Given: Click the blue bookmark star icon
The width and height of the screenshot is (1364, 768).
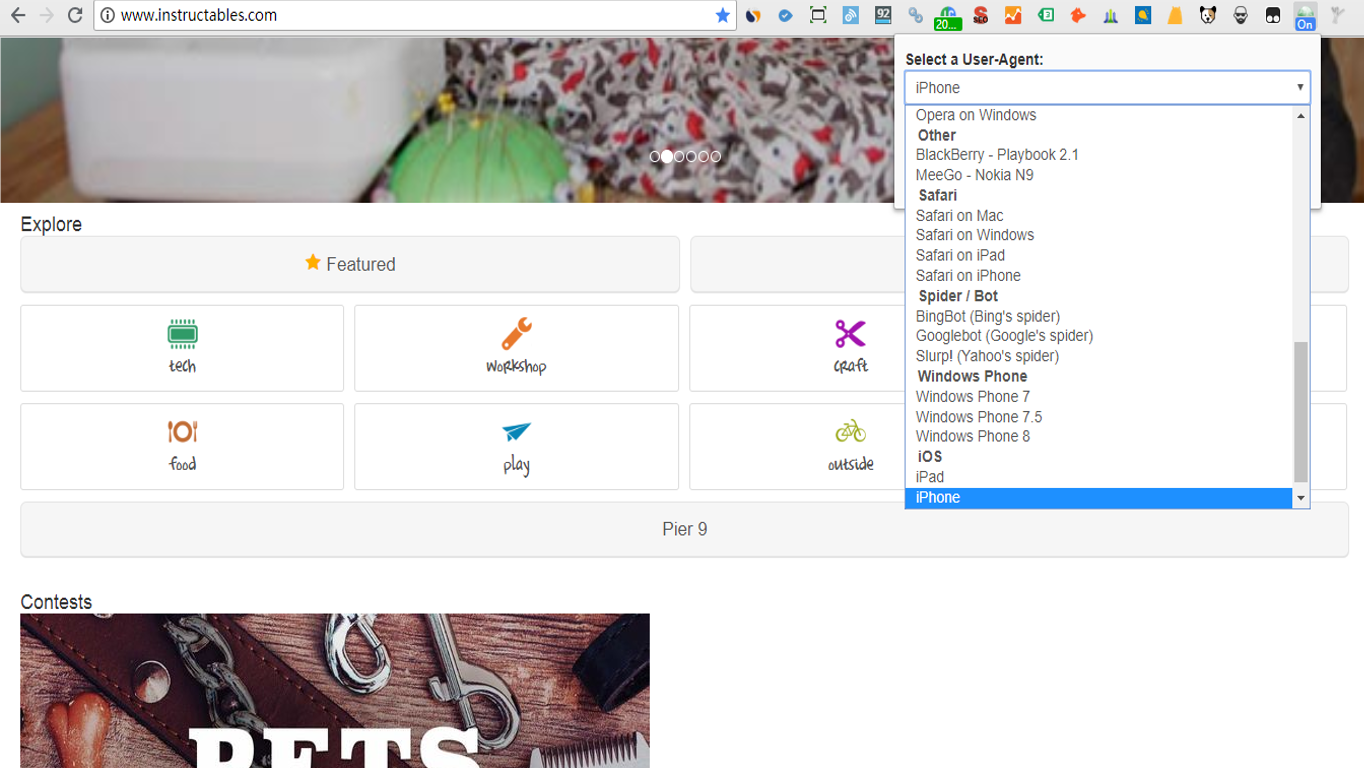Looking at the screenshot, I should 722,15.
